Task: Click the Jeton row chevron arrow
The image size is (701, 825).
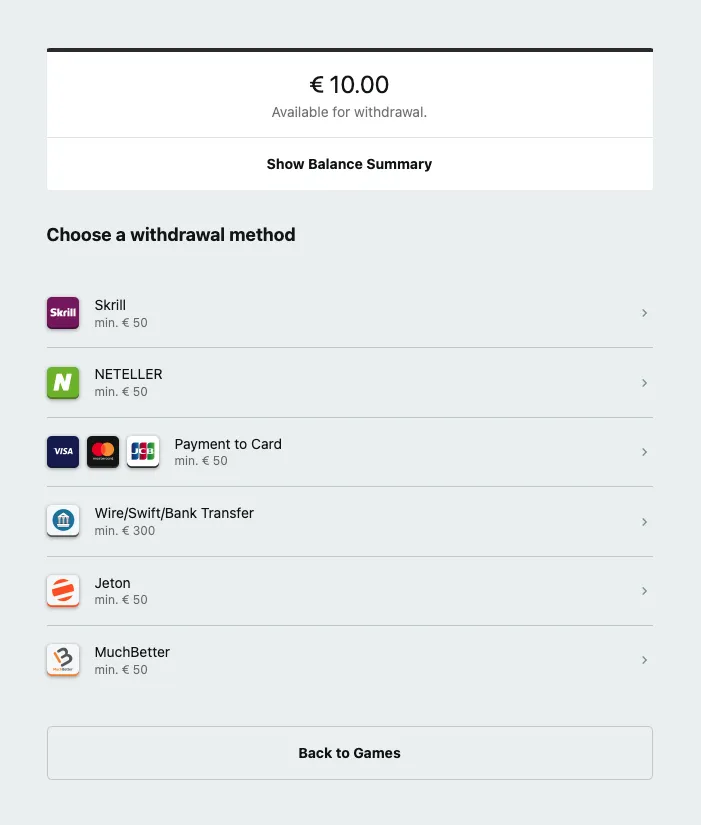Action: coord(644,591)
